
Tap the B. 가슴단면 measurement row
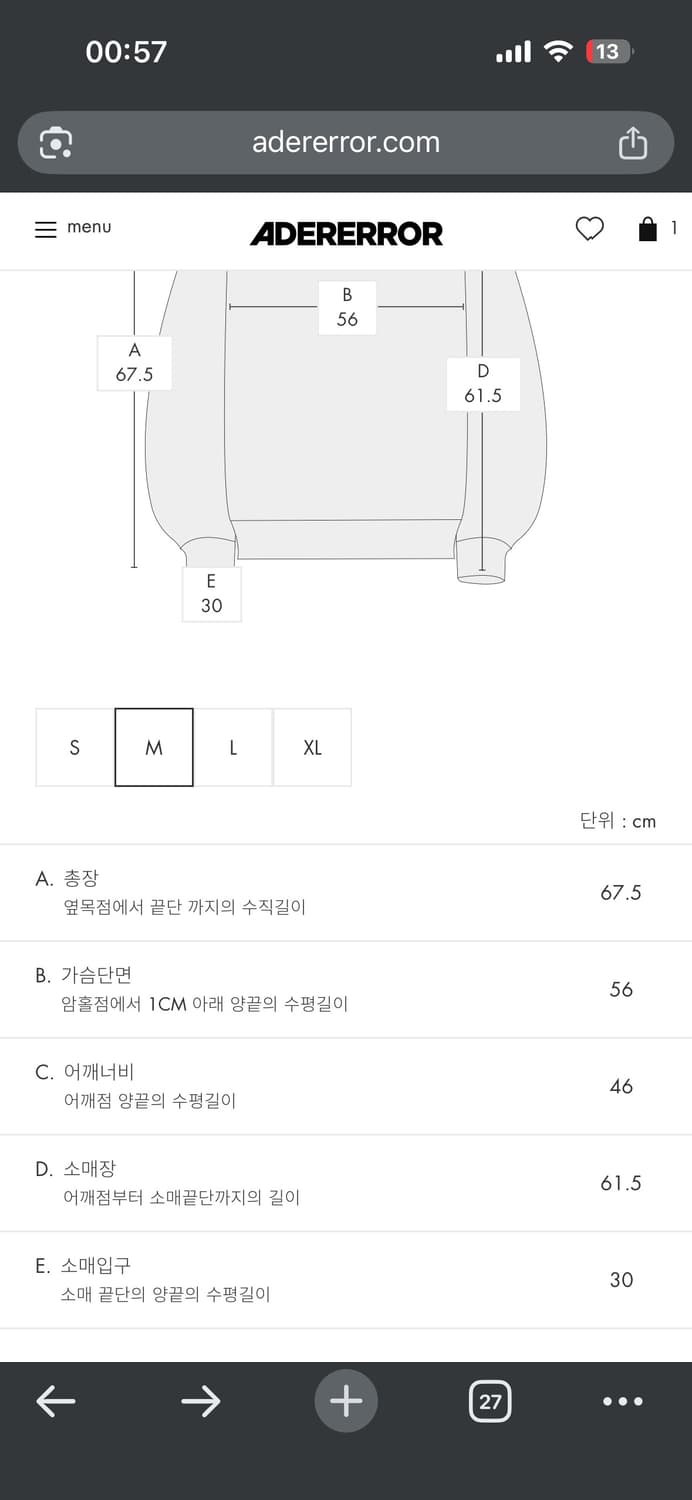pyautogui.click(x=346, y=989)
